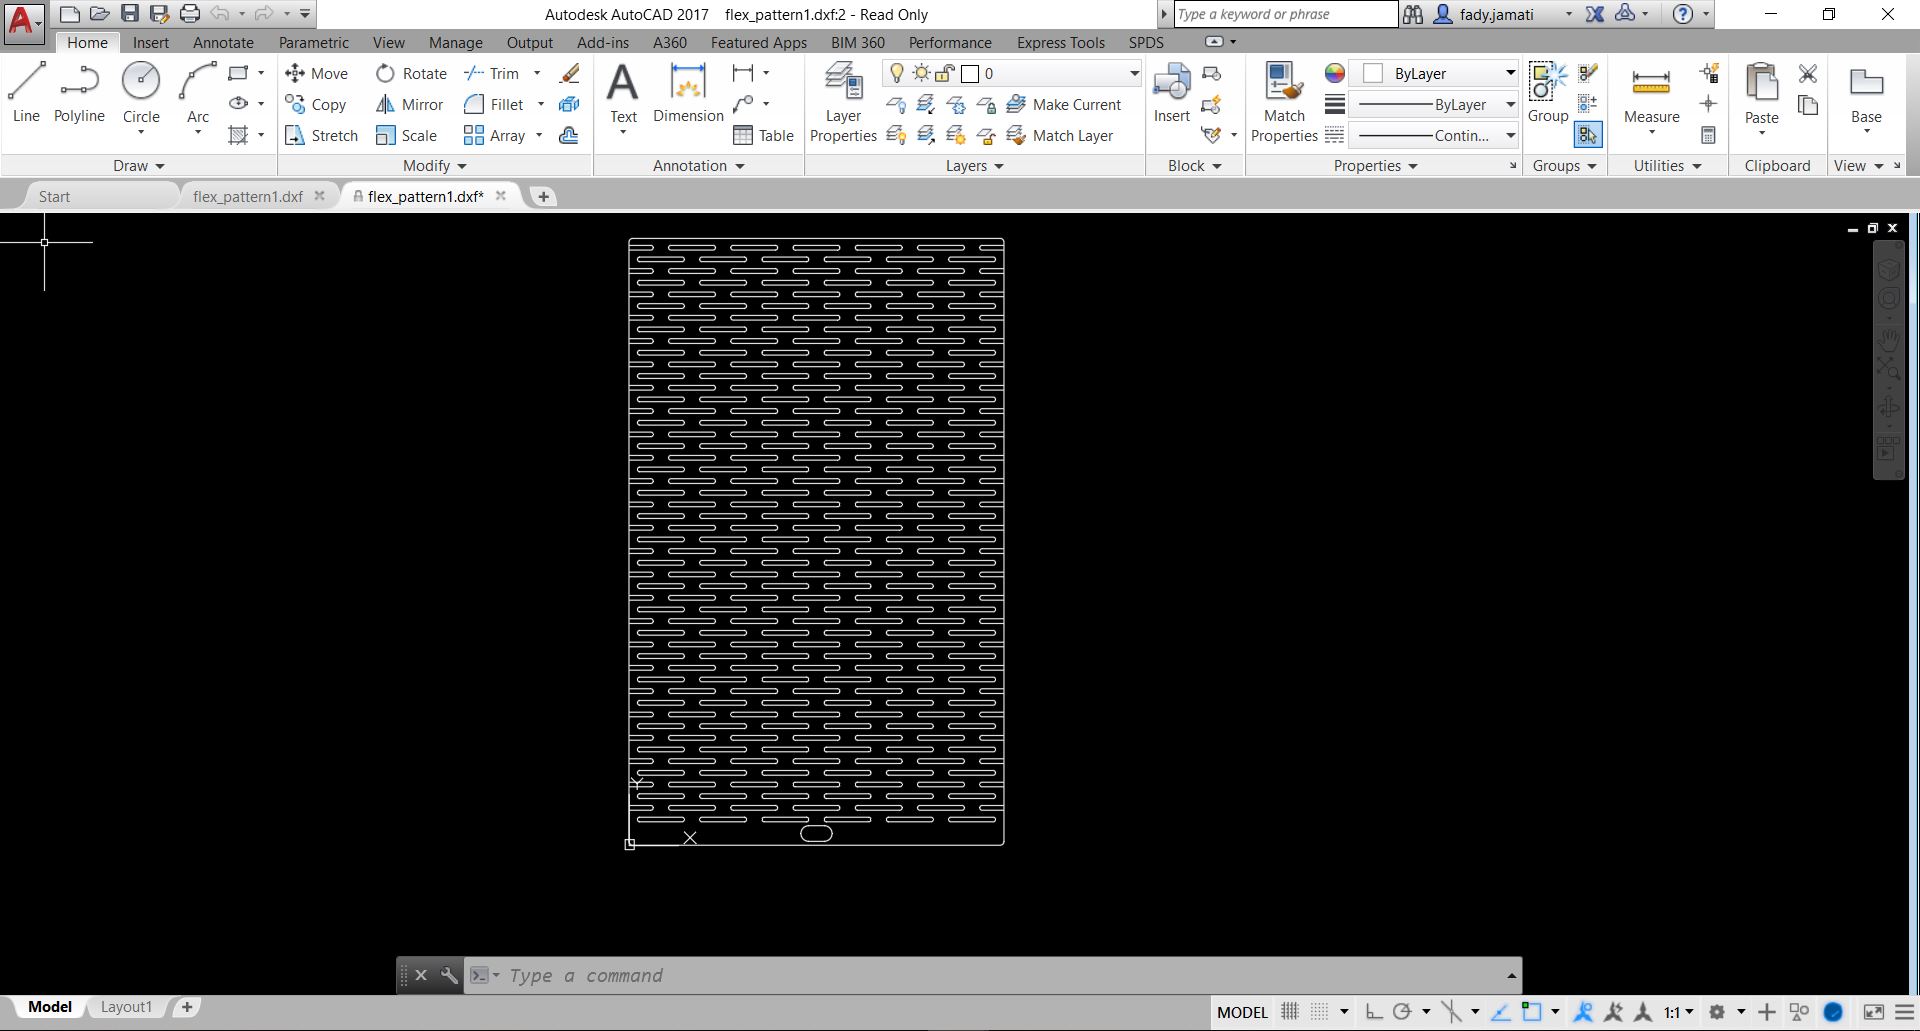Activate the Trim tool
1920x1031 pixels.
tap(491, 73)
